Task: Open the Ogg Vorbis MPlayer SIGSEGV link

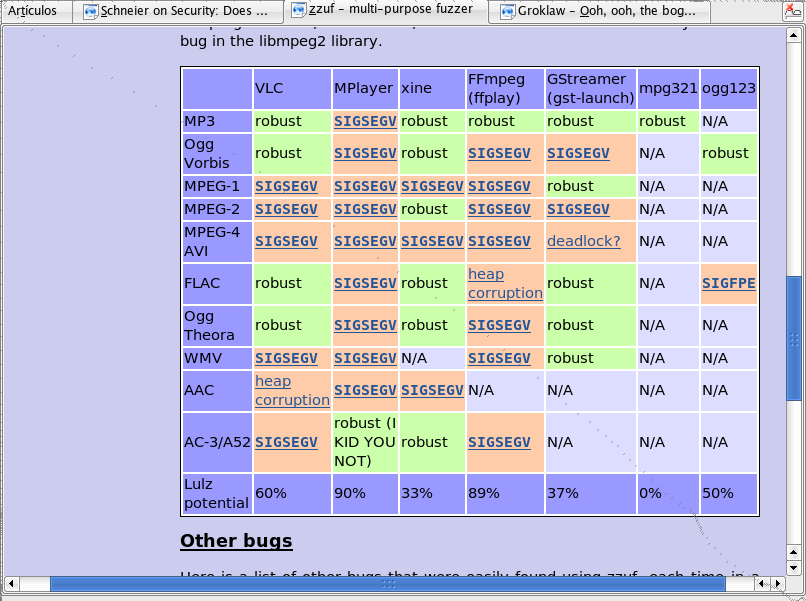Action: coord(365,153)
